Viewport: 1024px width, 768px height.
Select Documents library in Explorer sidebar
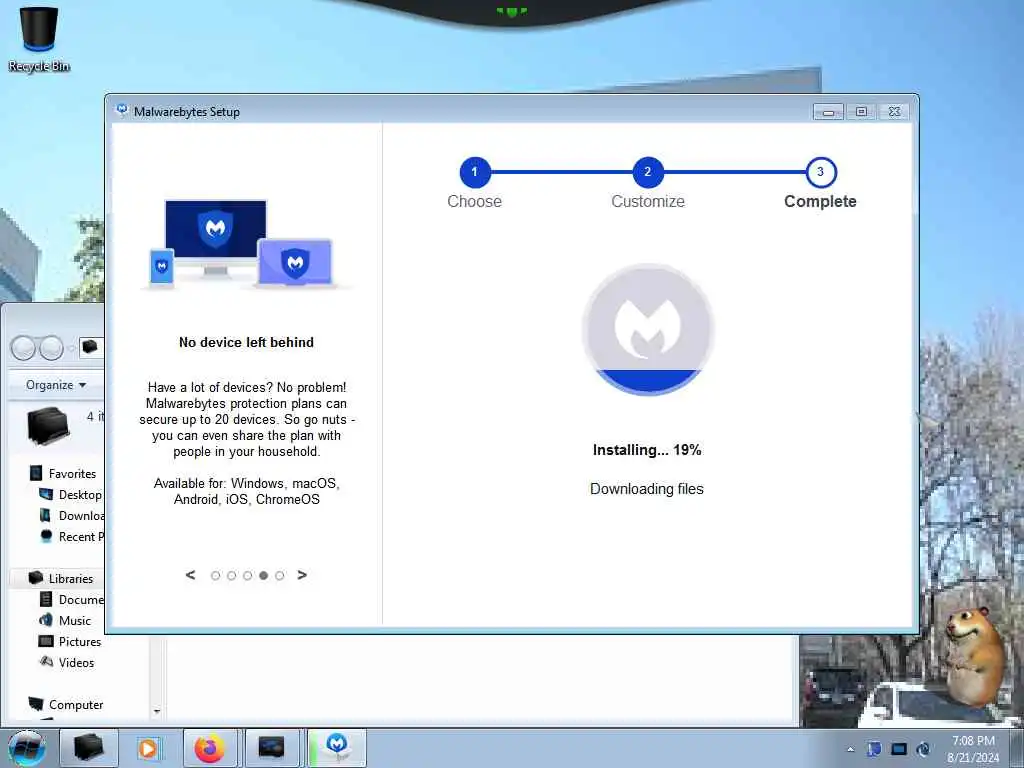coord(71,600)
